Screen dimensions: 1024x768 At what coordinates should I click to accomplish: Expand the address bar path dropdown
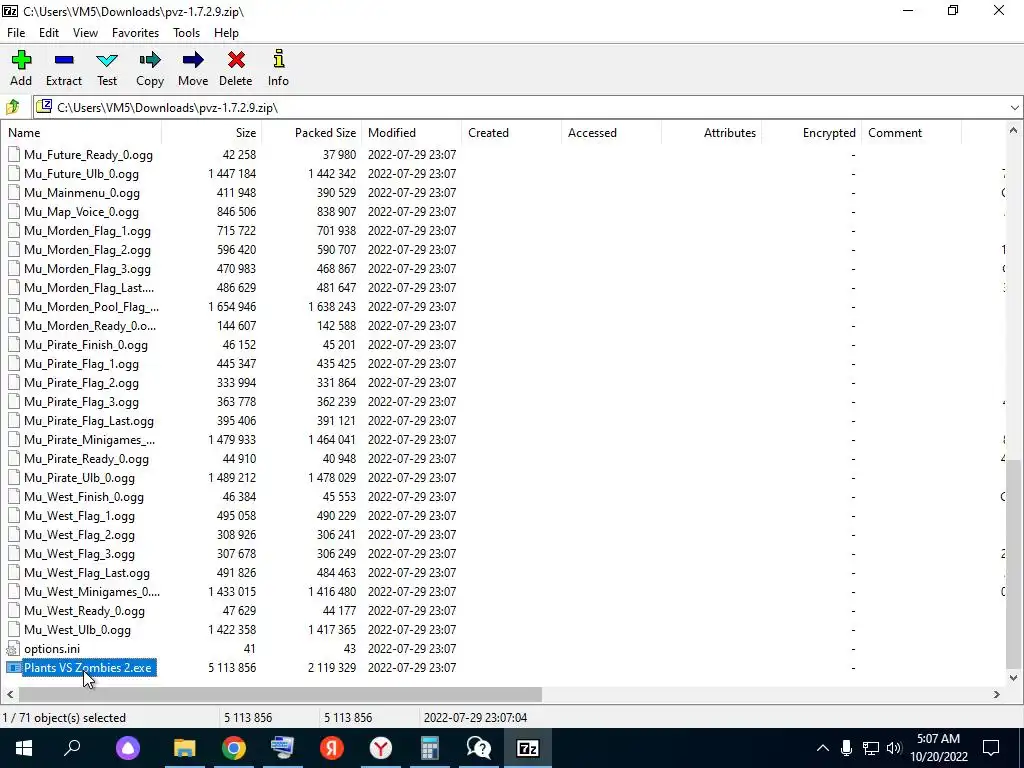[x=1014, y=108]
